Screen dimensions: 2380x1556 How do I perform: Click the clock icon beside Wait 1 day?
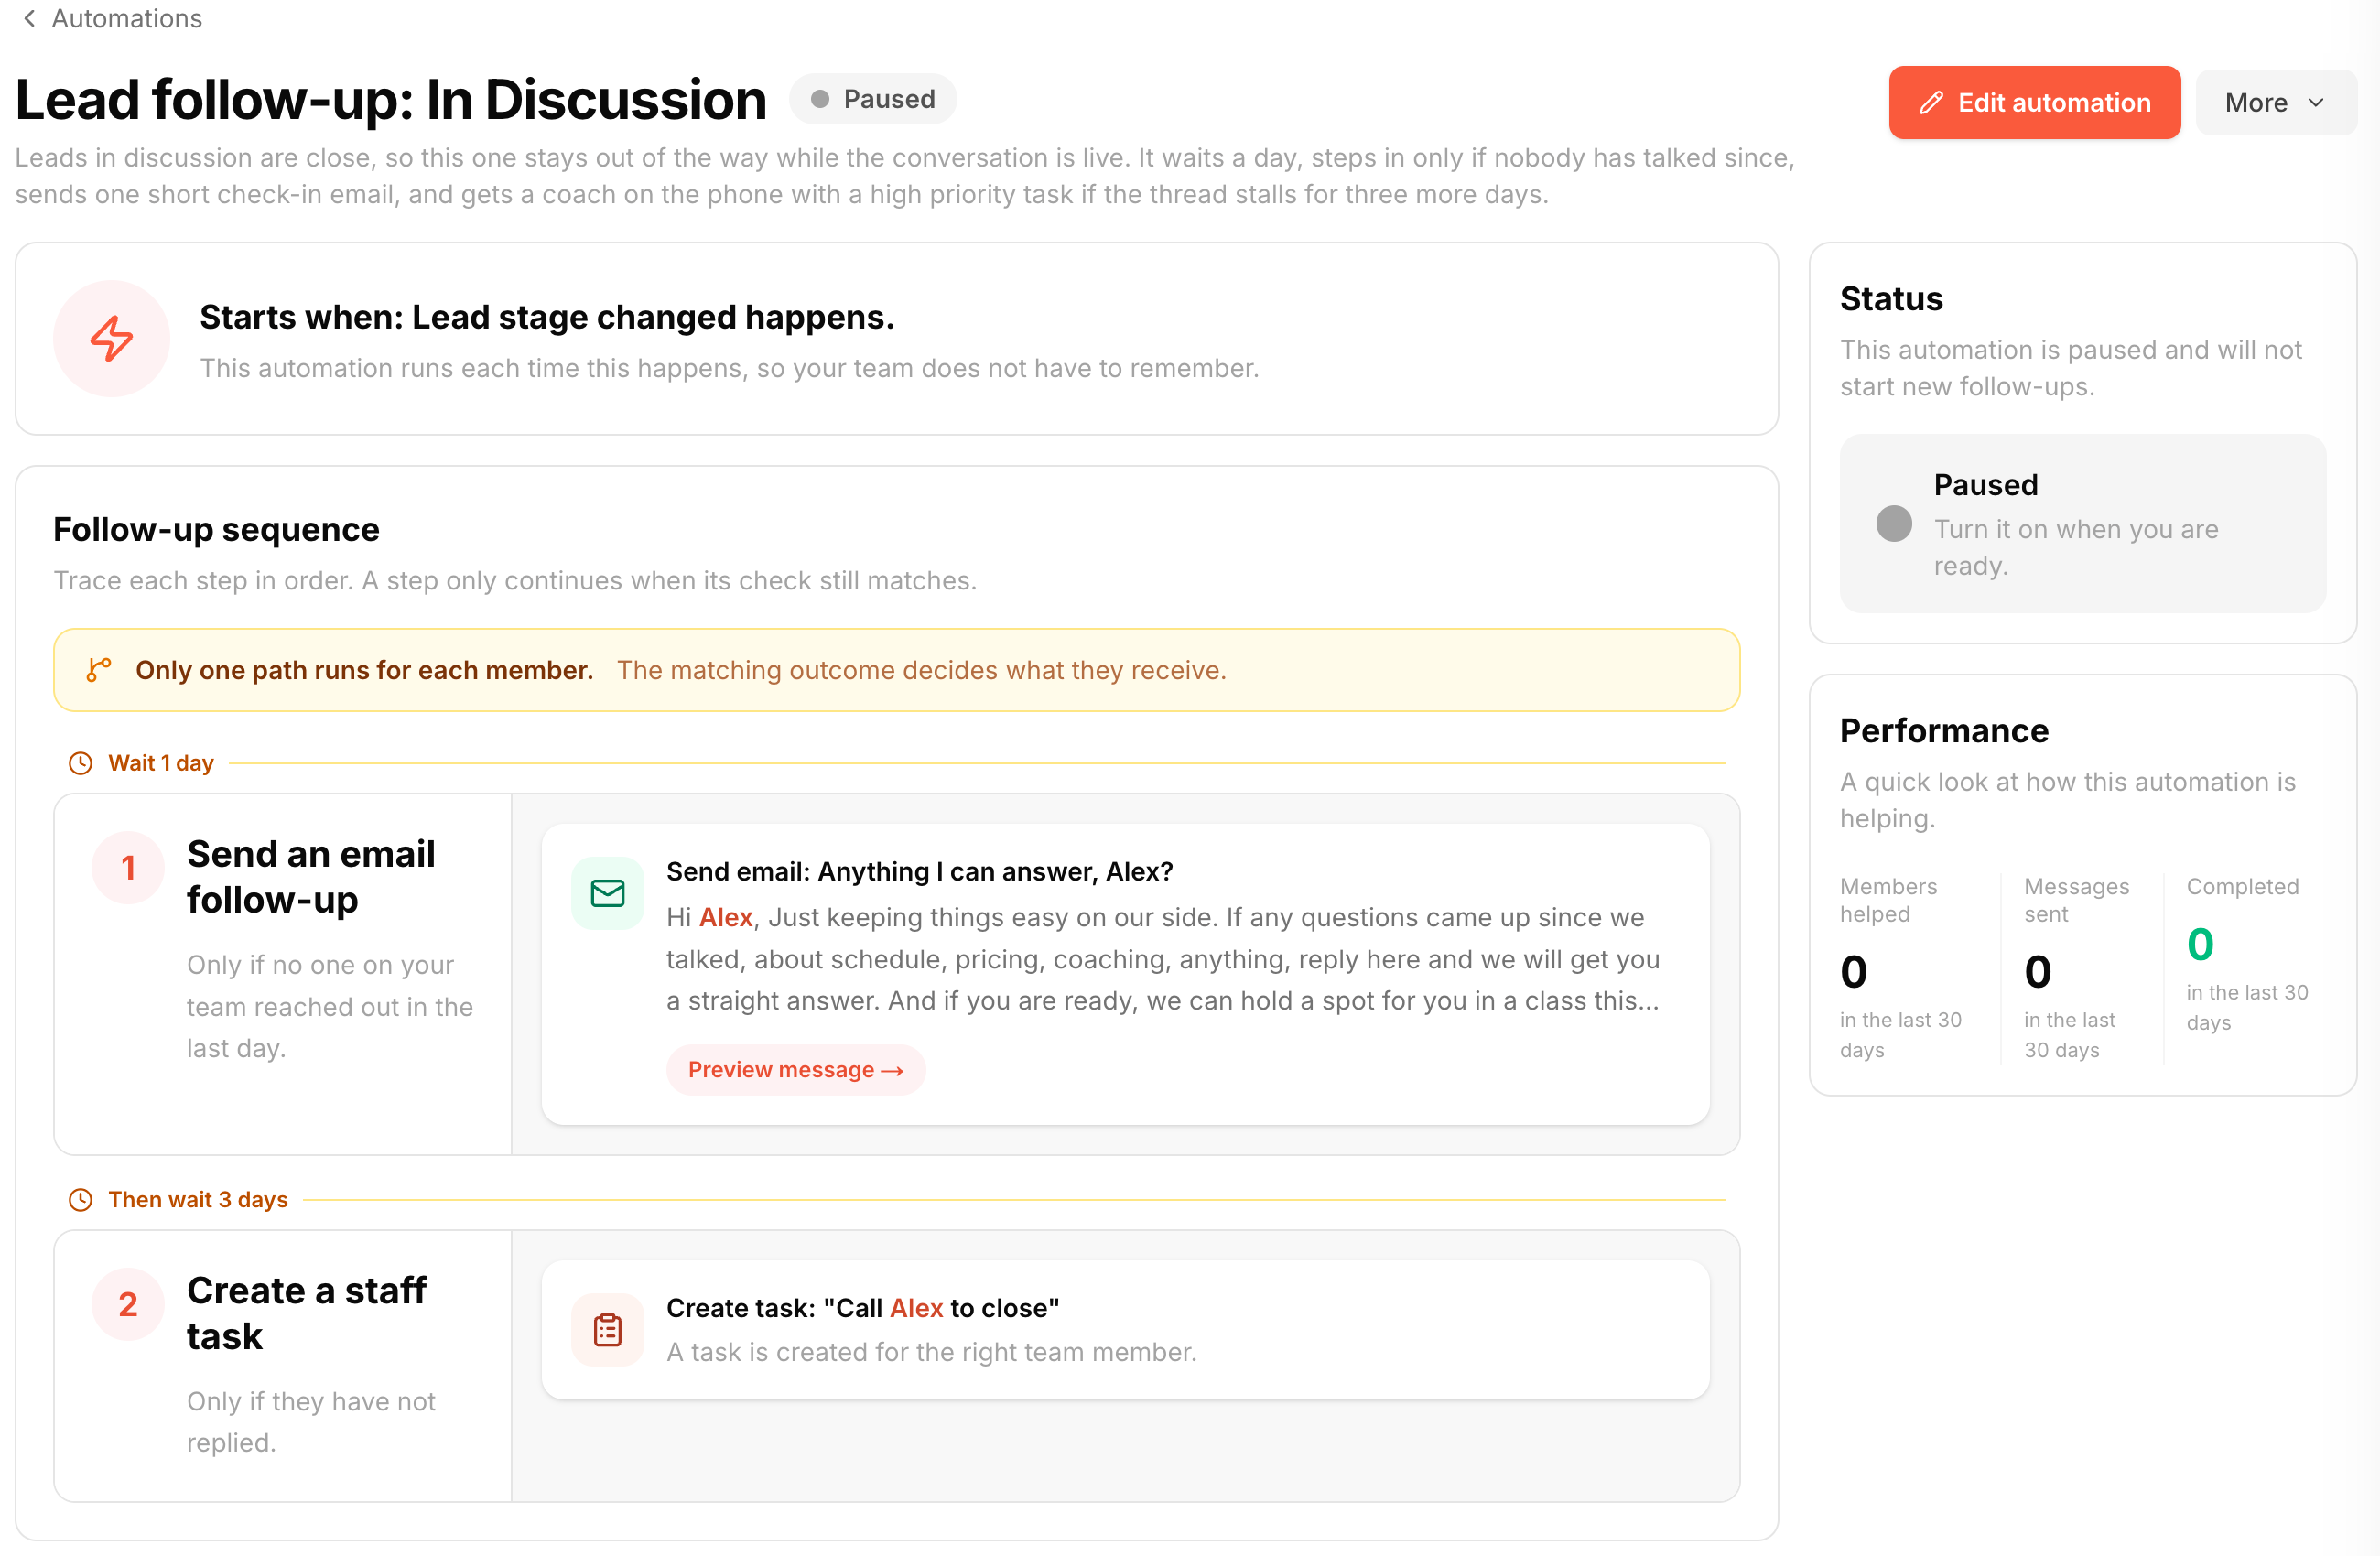[80, 763]
